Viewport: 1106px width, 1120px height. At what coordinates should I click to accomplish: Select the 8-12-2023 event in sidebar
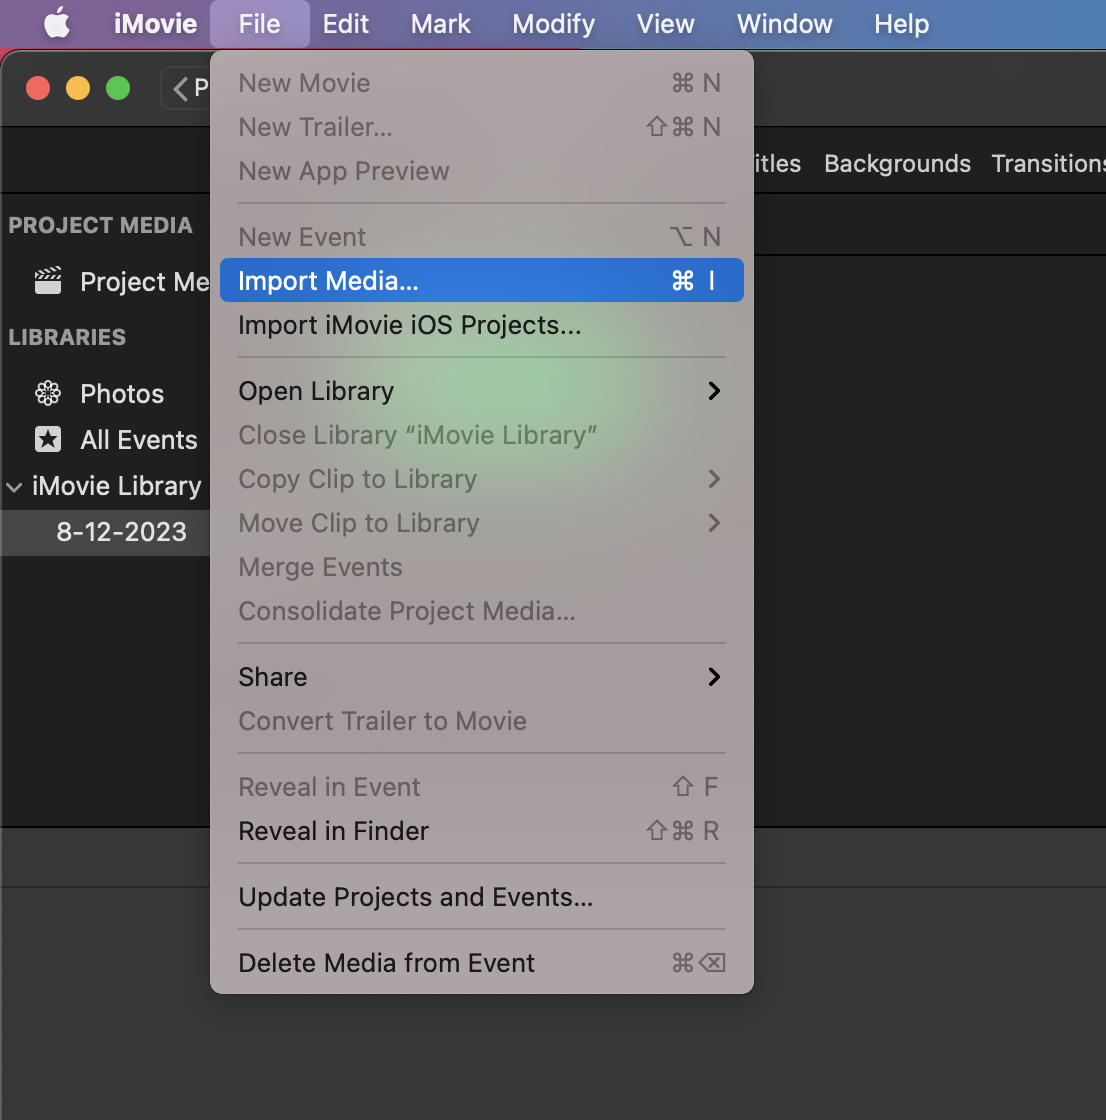(x=121, y=532)
